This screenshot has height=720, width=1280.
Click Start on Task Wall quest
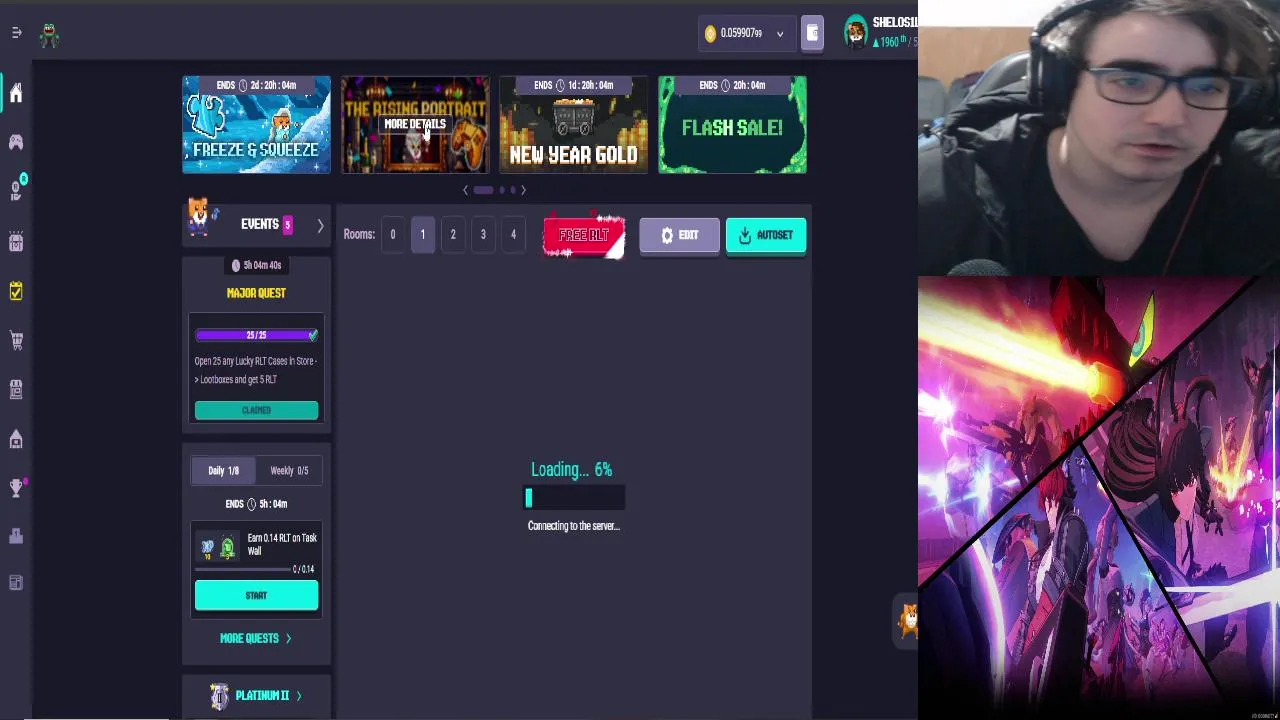point(256,596)
